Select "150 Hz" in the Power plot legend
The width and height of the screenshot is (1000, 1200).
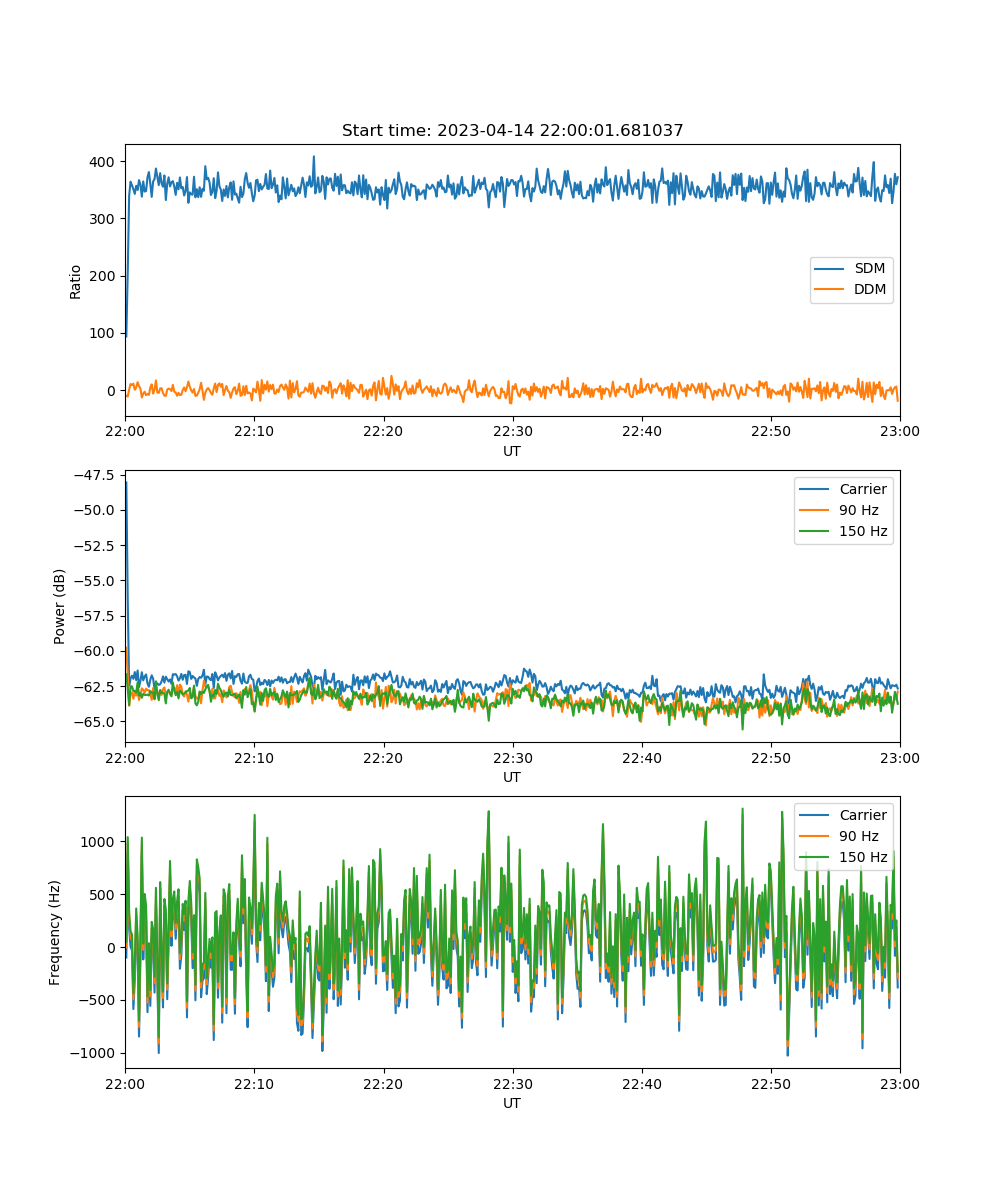click(863, 532)
